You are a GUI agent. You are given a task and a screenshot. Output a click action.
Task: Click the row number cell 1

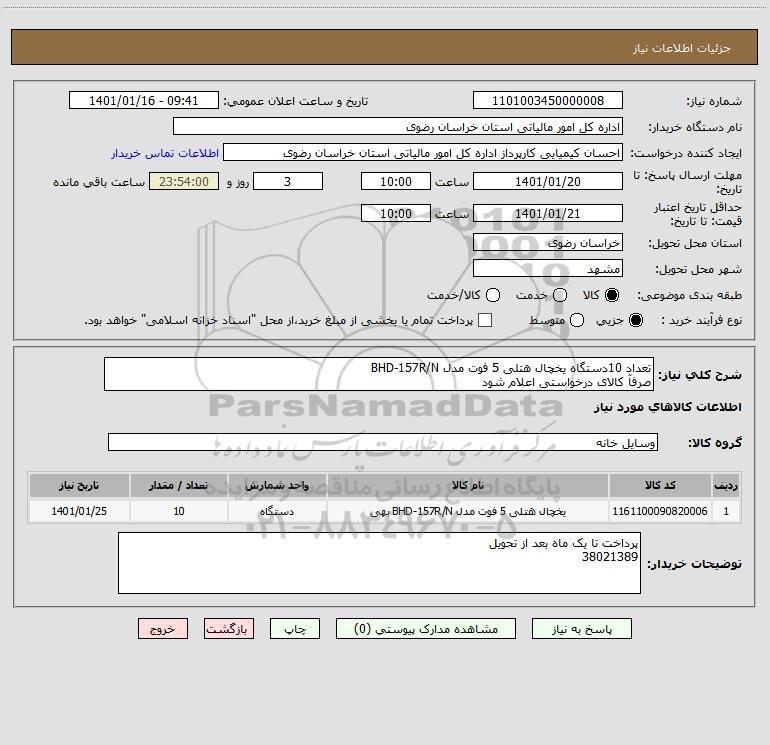(x=726, y=511)
